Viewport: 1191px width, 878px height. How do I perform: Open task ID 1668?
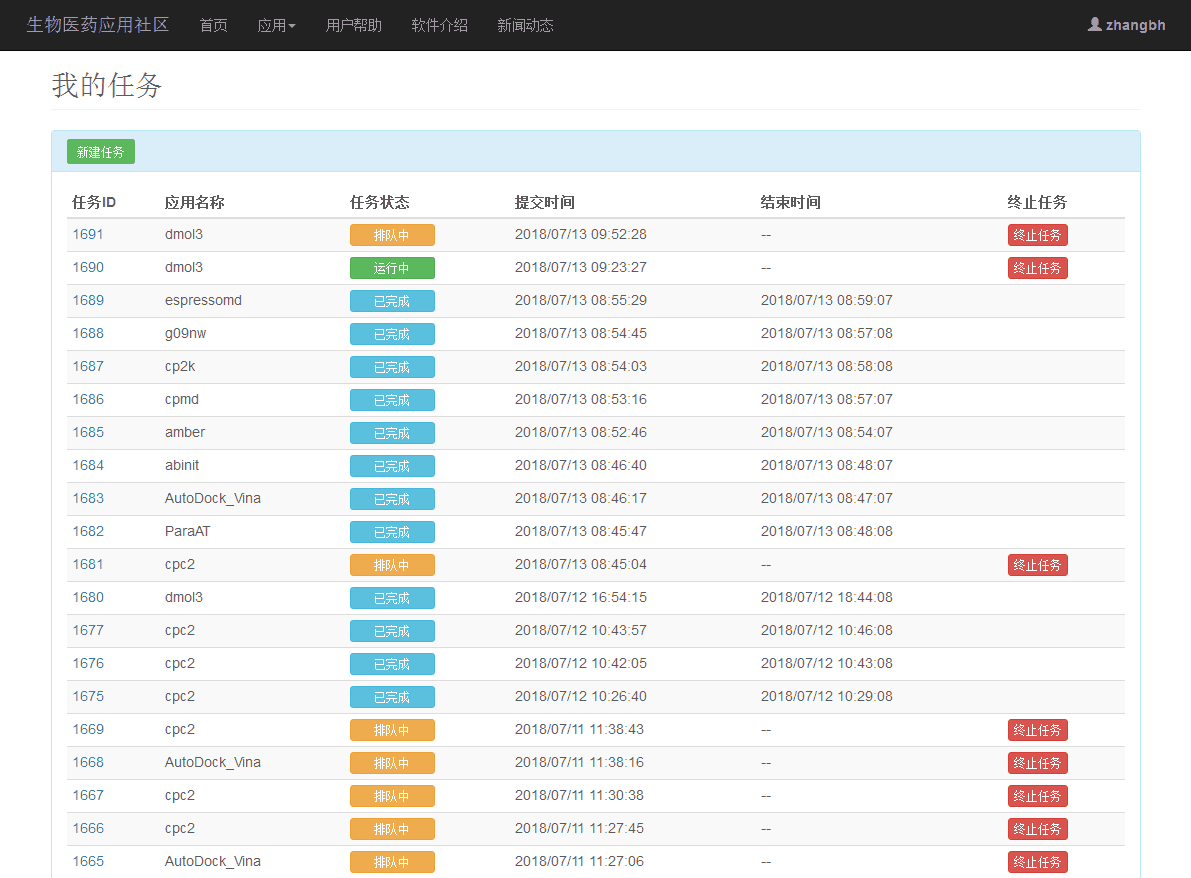[88, 763]
